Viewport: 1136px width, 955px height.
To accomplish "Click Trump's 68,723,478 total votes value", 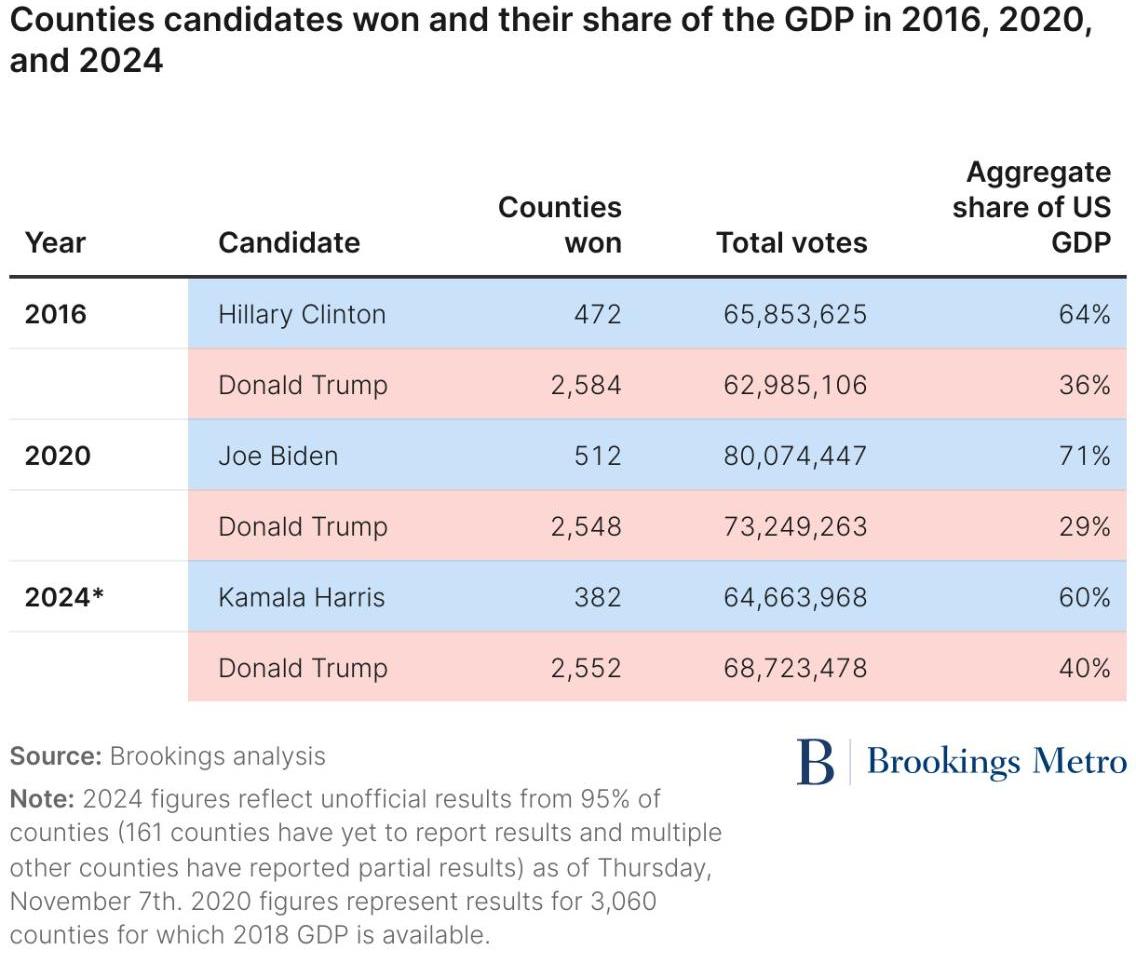I will 795,668.
